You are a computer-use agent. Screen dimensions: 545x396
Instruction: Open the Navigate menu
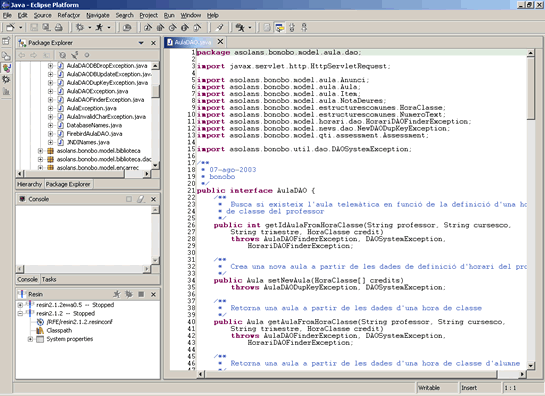(98, 15)
